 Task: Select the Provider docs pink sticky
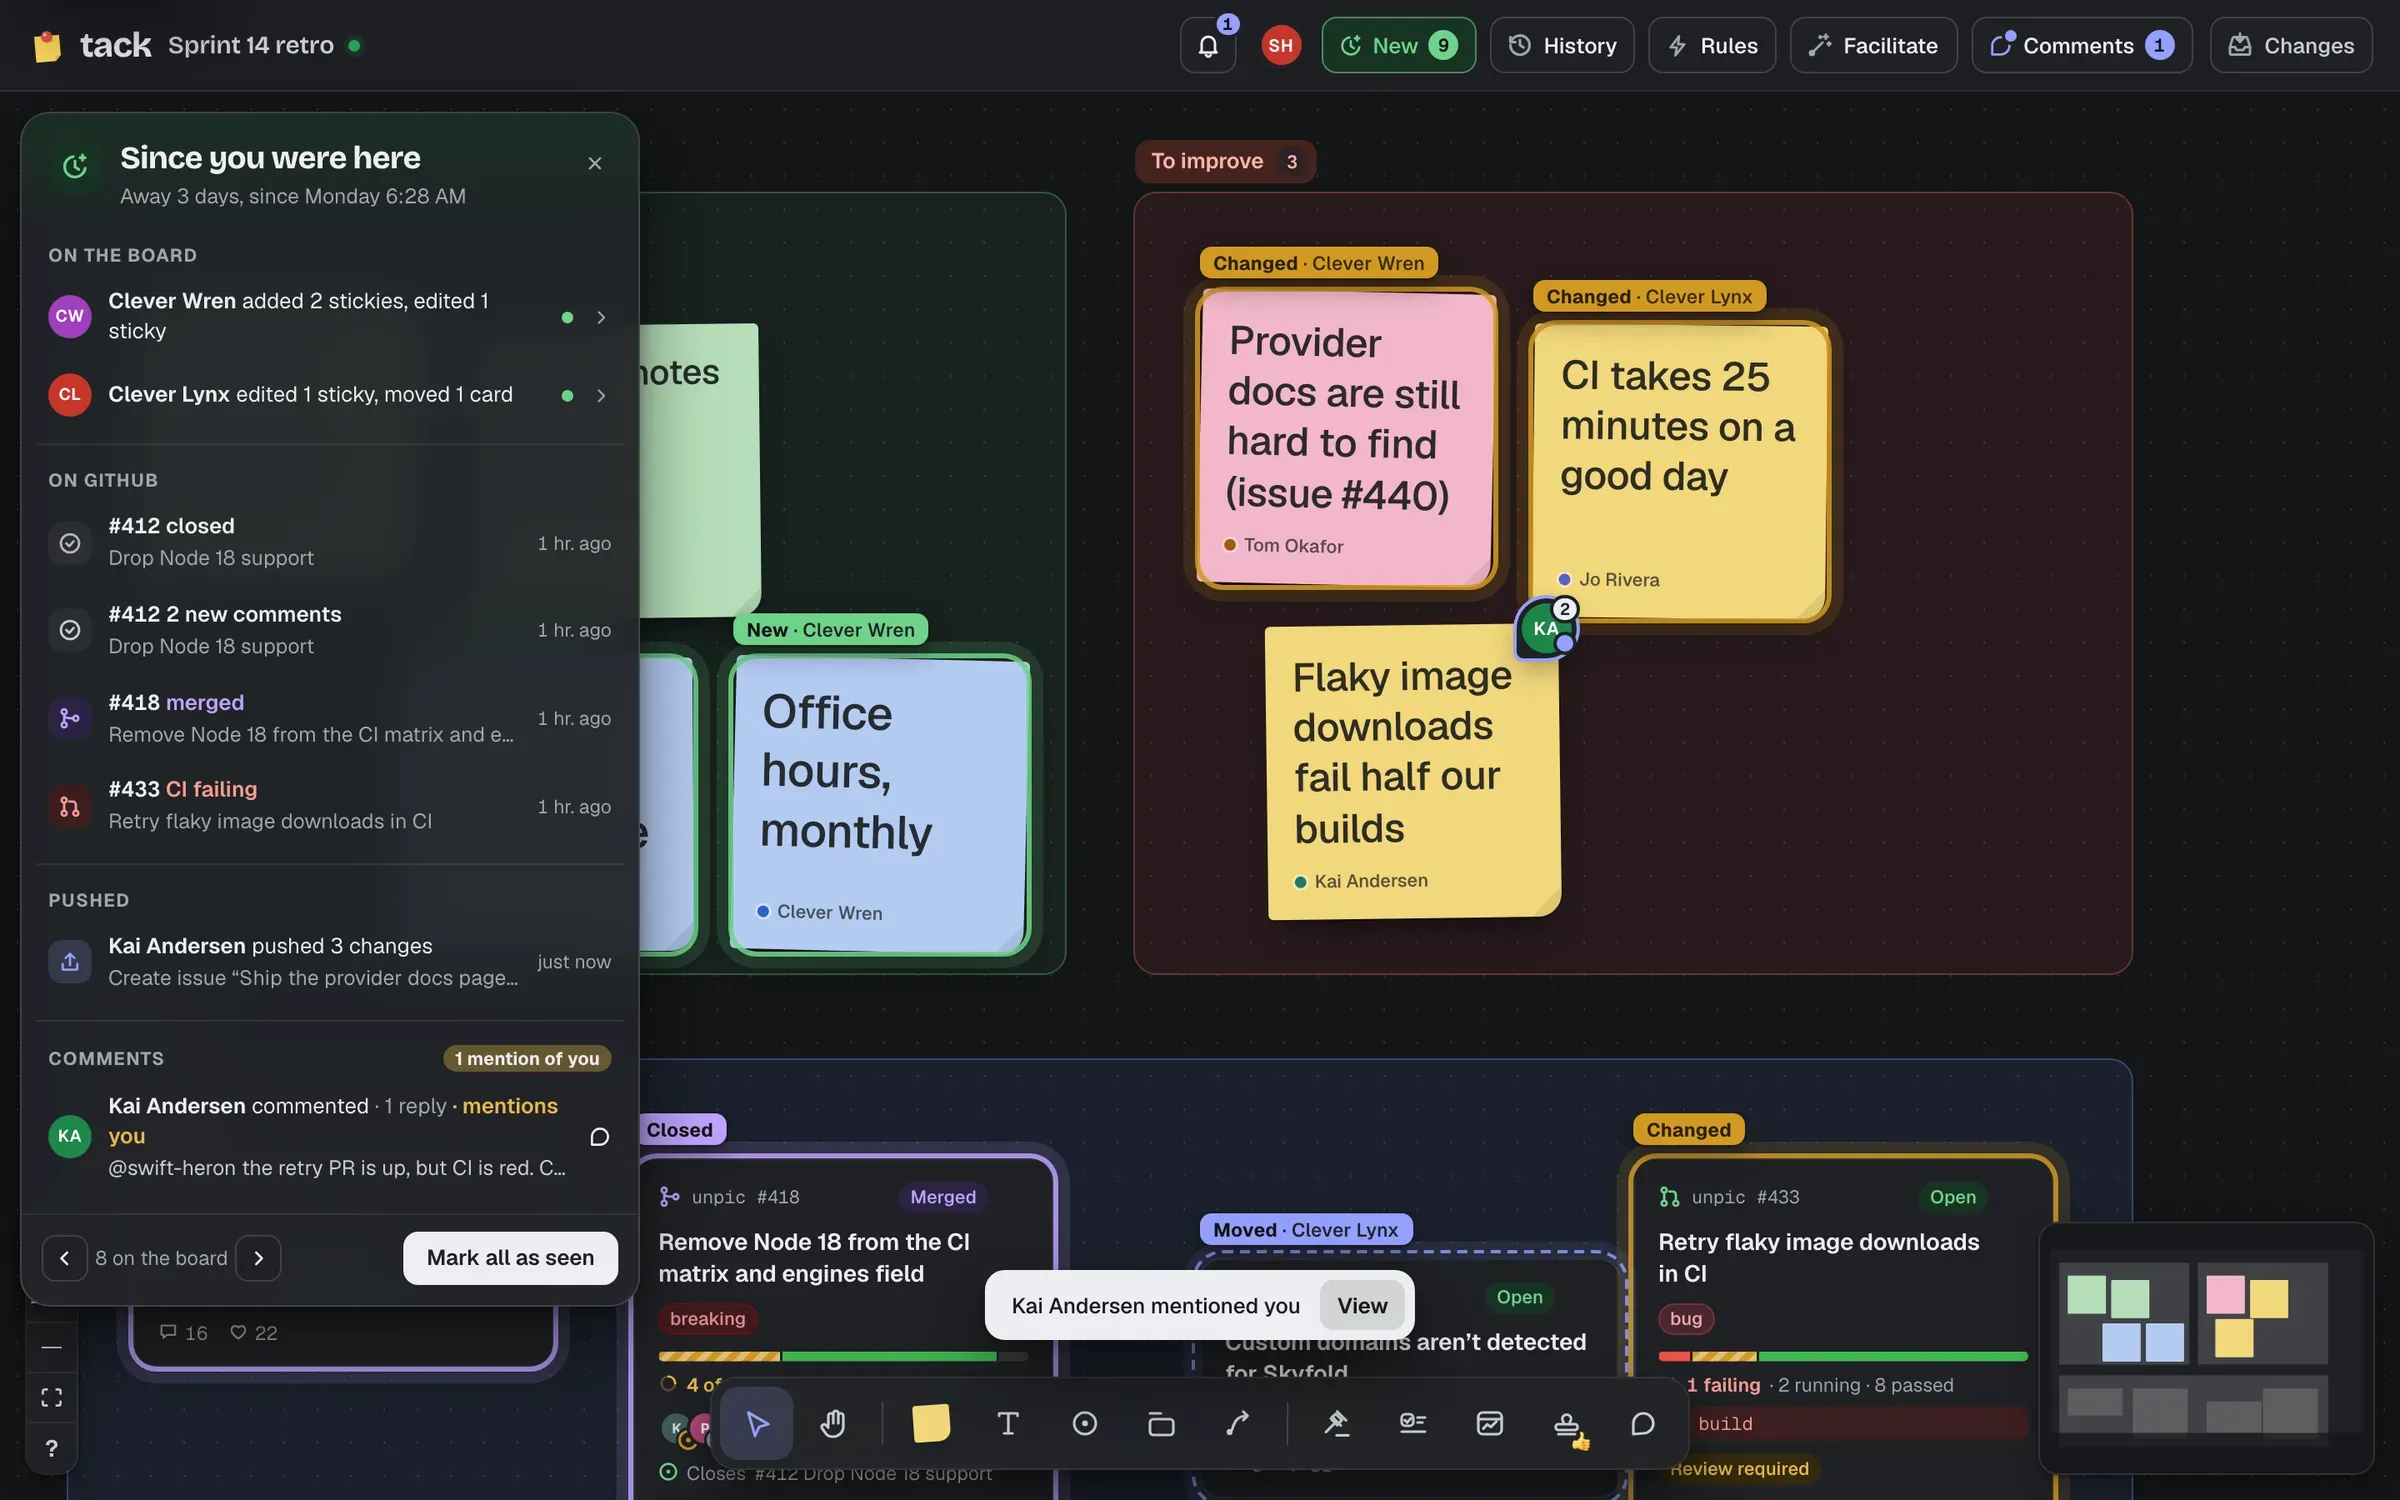click(x=1346, y=438)
